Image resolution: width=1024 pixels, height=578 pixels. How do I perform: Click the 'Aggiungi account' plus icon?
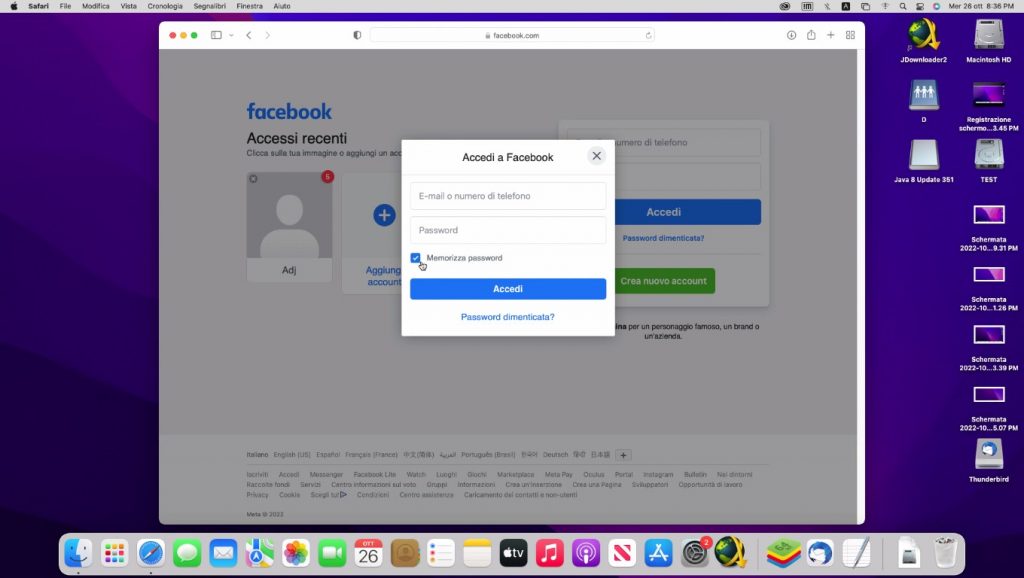(382, 215)
